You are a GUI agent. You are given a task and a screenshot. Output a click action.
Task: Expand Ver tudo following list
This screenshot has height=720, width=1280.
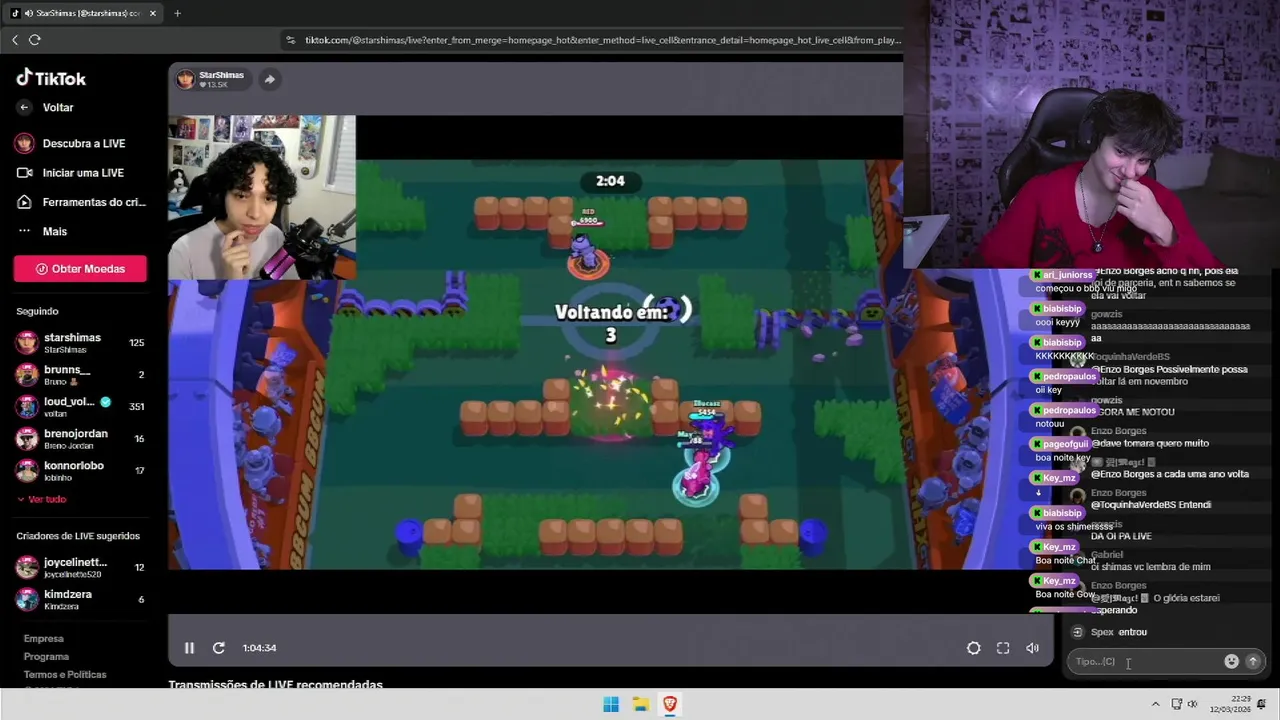click(x=41, y=499)
